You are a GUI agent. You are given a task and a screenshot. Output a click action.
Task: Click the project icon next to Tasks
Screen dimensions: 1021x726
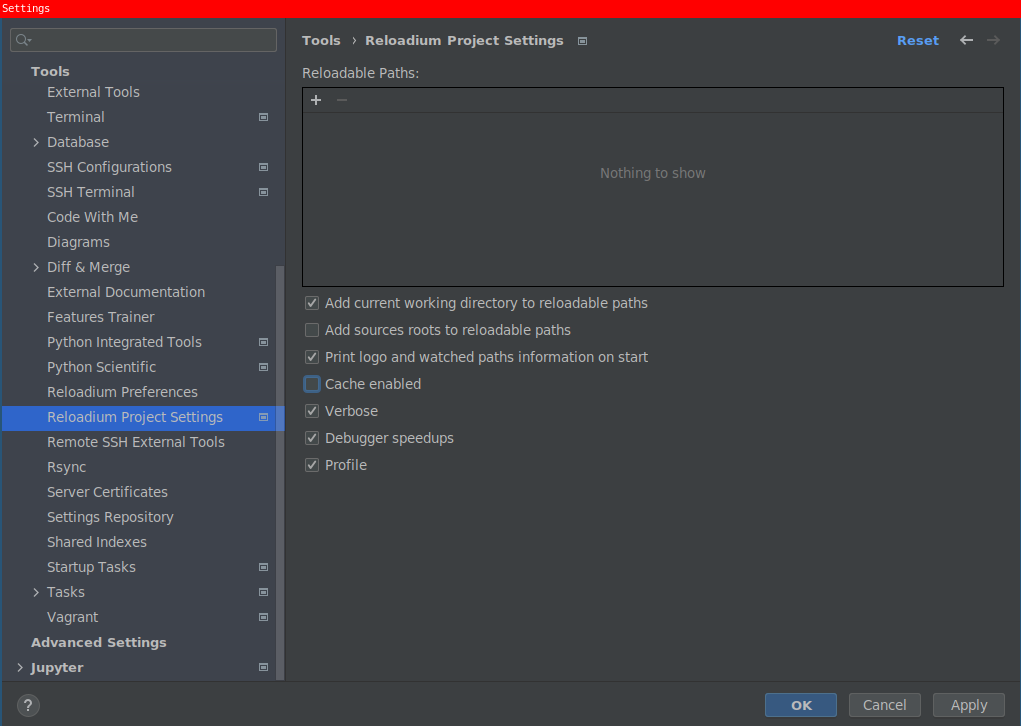click(x=264, y=593)
